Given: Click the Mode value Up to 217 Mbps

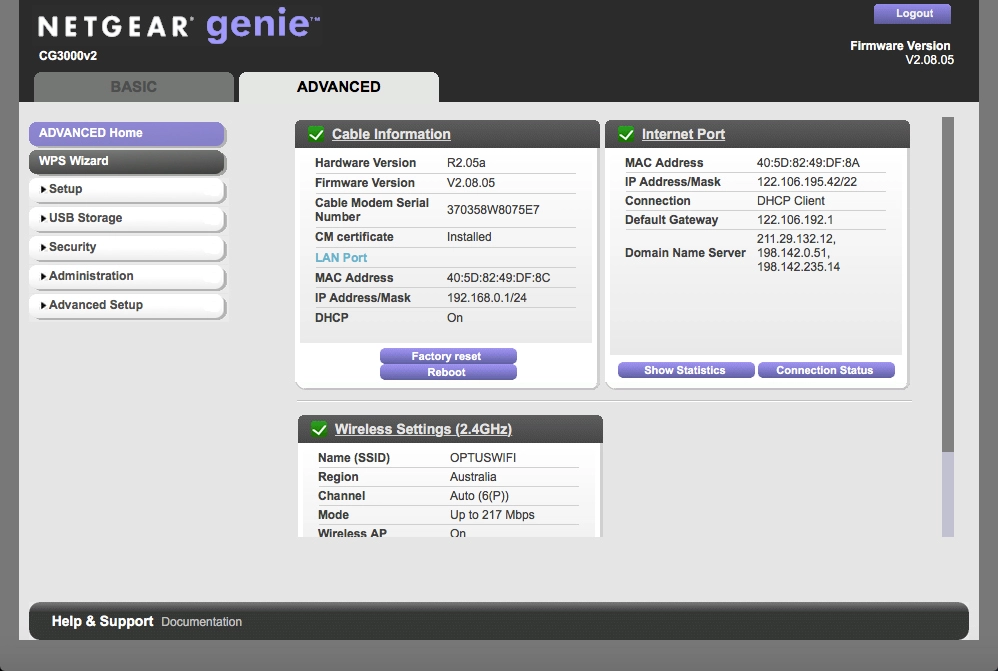Looking at the screenshot, I should click(492, 515).
